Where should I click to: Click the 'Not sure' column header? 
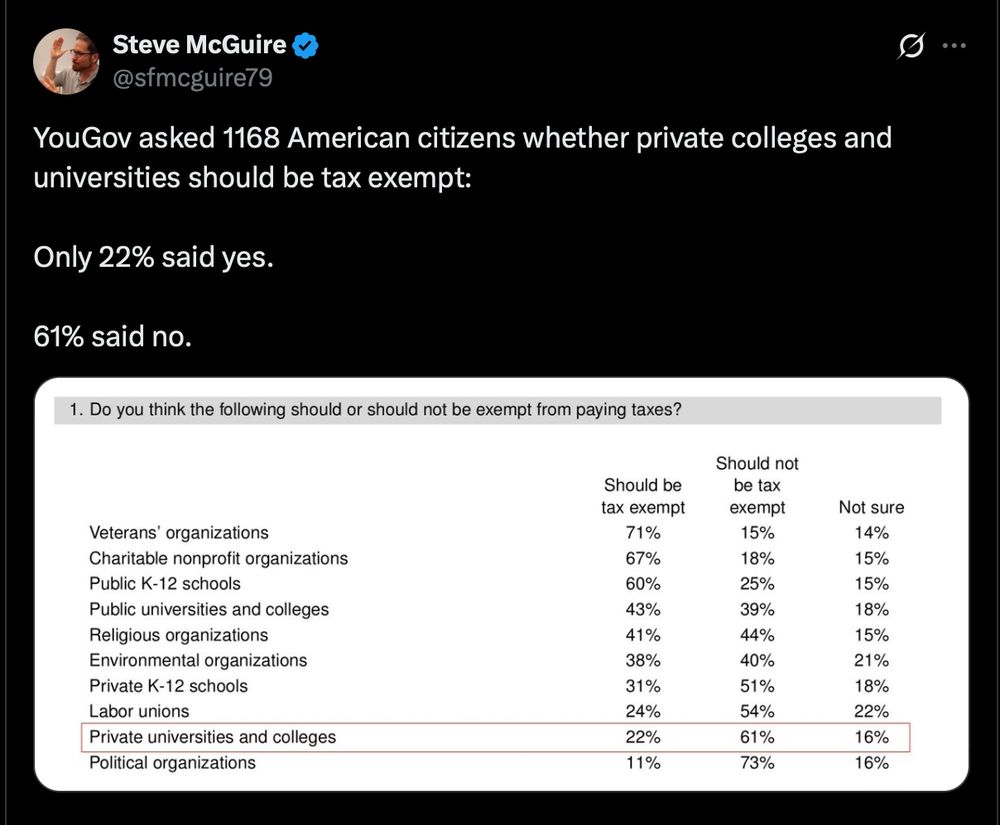(x=871, y=507)
